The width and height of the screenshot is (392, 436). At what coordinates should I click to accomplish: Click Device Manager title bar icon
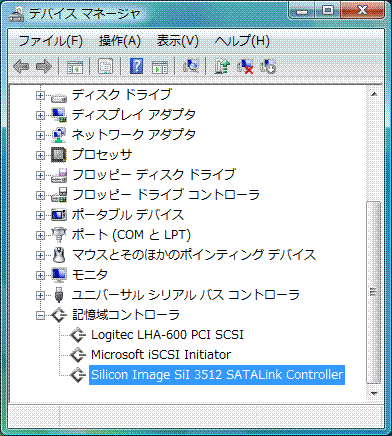16,14
